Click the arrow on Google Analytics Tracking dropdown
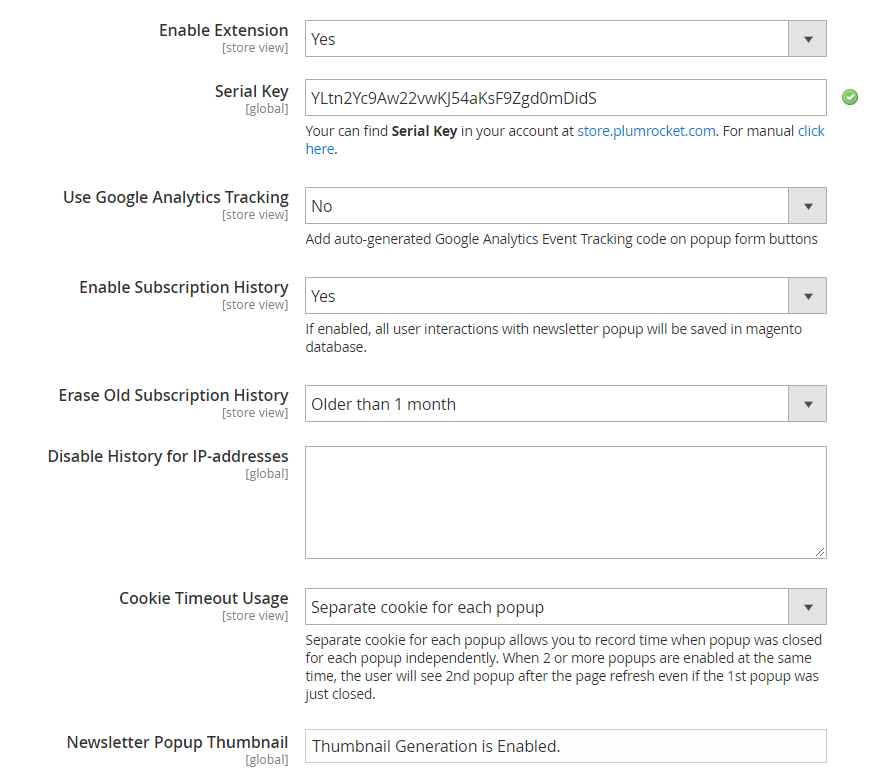Screen dimensions: 889x783 point(807,206)
